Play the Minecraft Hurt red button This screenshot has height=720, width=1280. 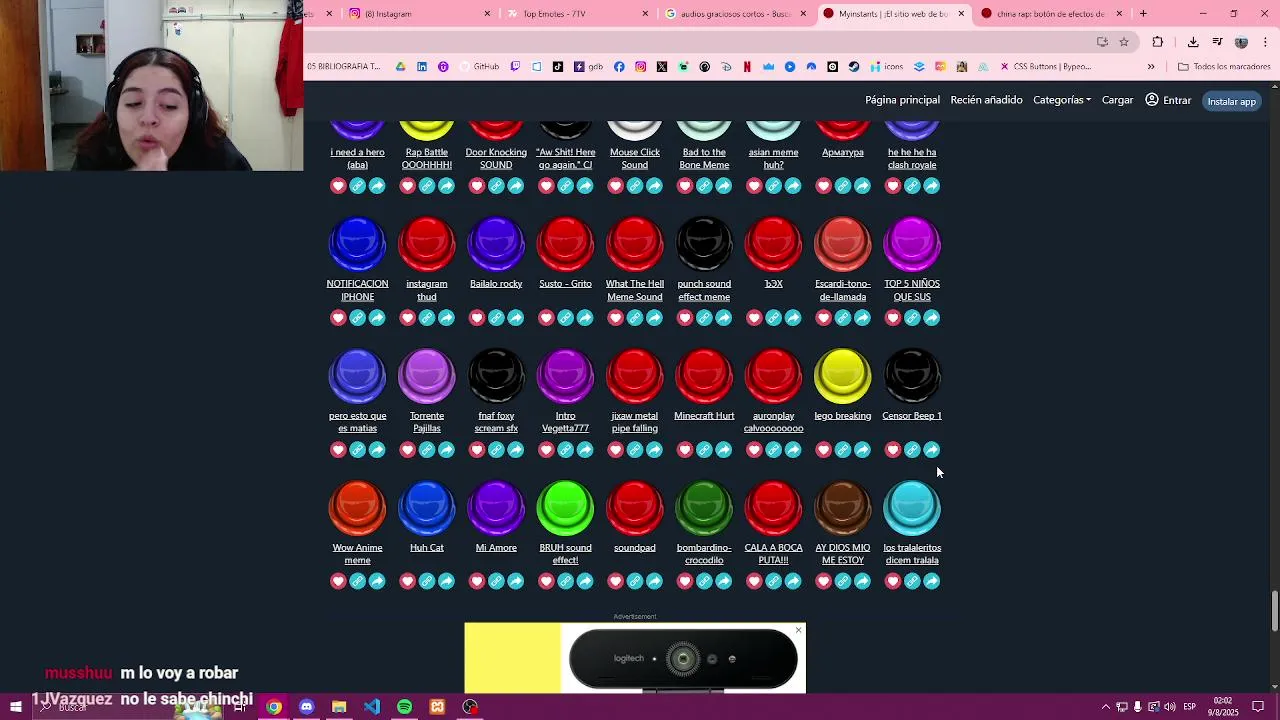[704, 376]
